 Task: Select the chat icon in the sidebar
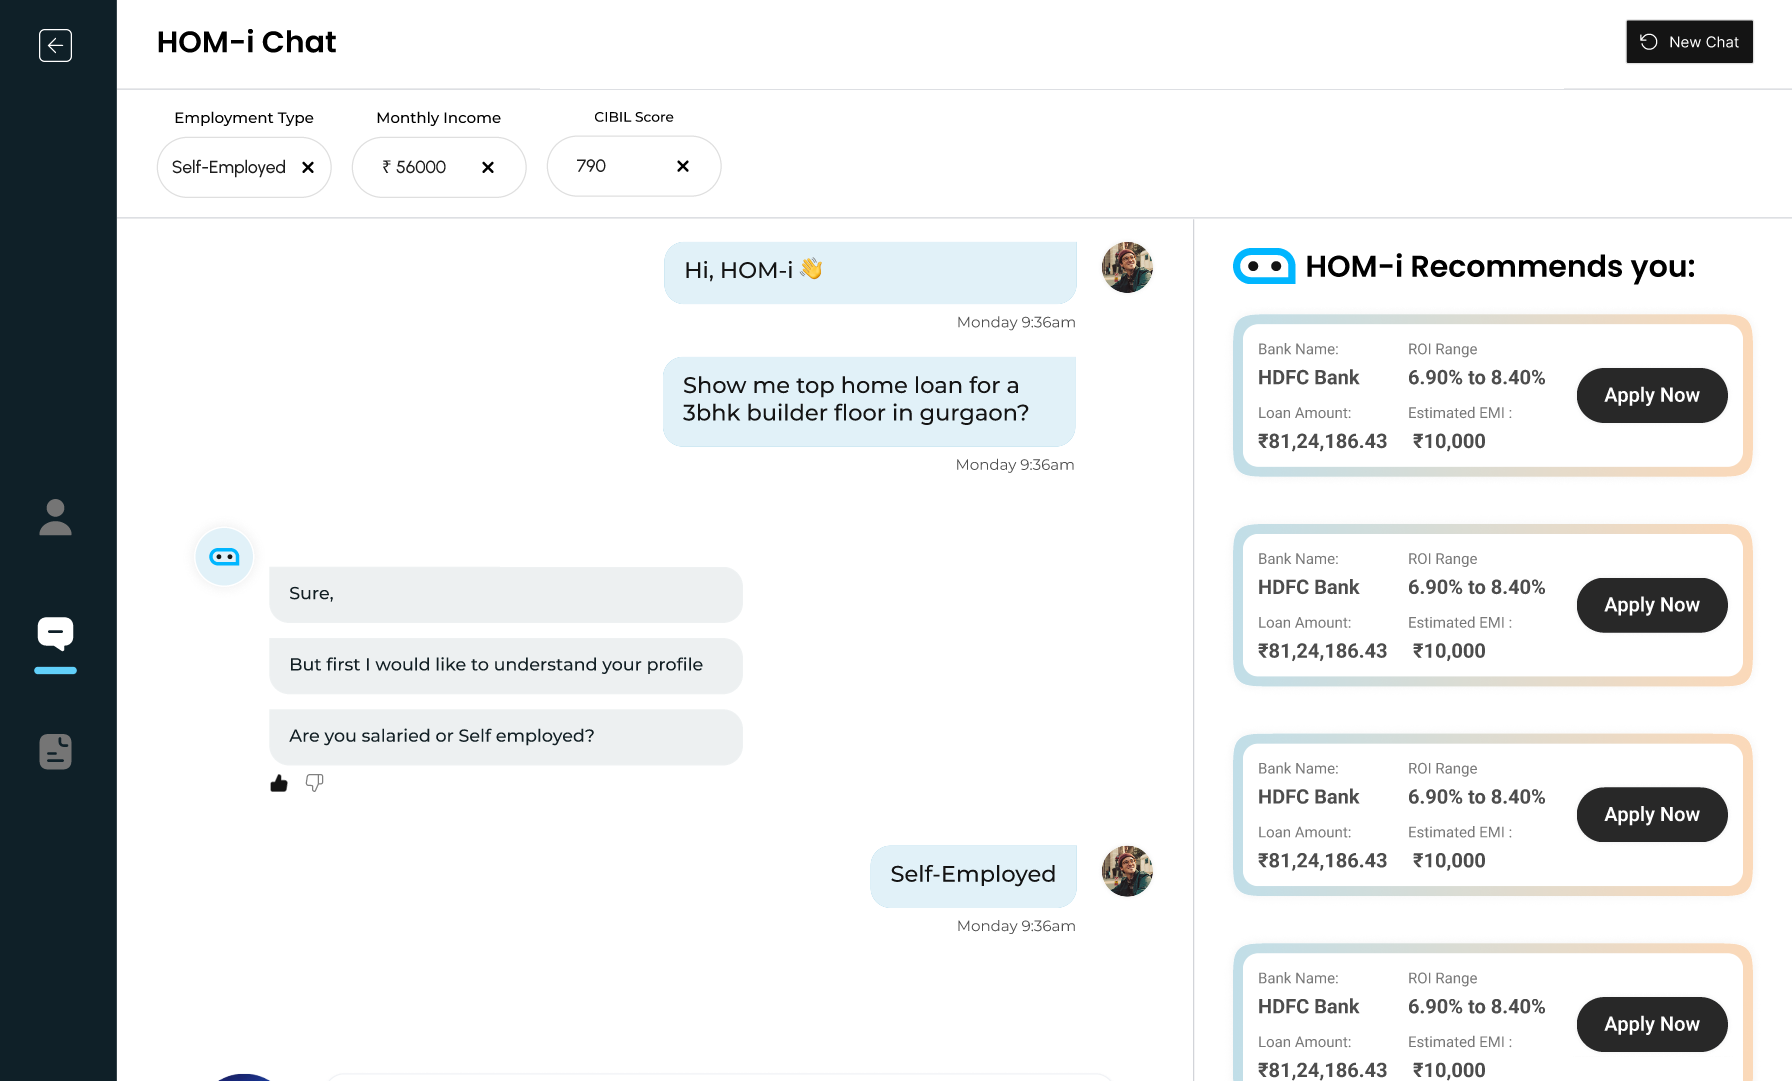pyautogui.click(x=55, y=634)
